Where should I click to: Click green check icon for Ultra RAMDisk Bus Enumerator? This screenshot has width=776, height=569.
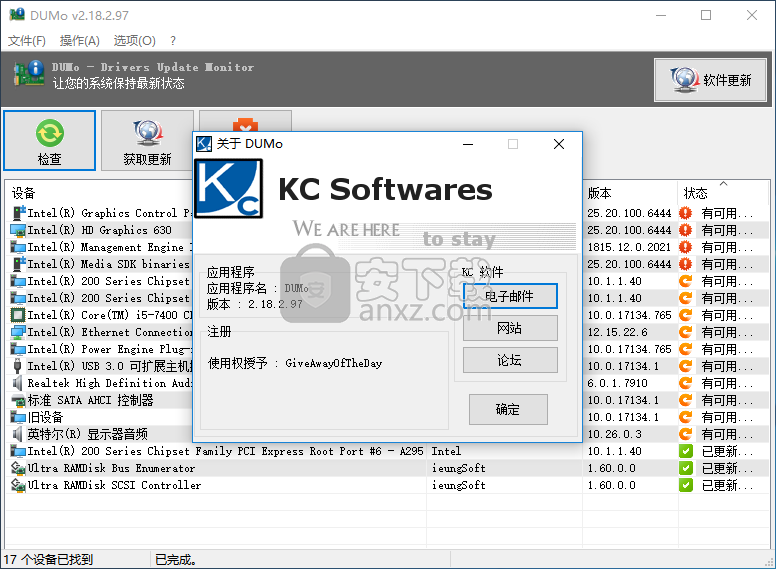(685, 468)
